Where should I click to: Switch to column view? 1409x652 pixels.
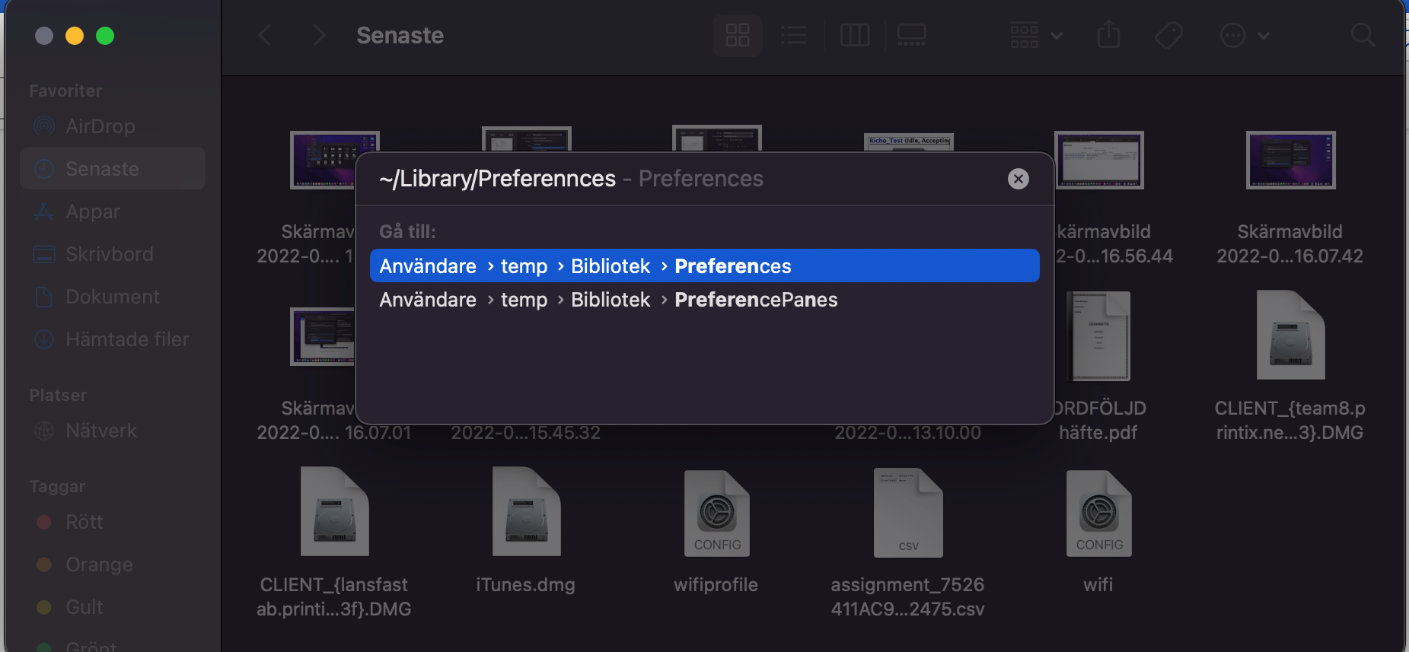coord(854,36)
